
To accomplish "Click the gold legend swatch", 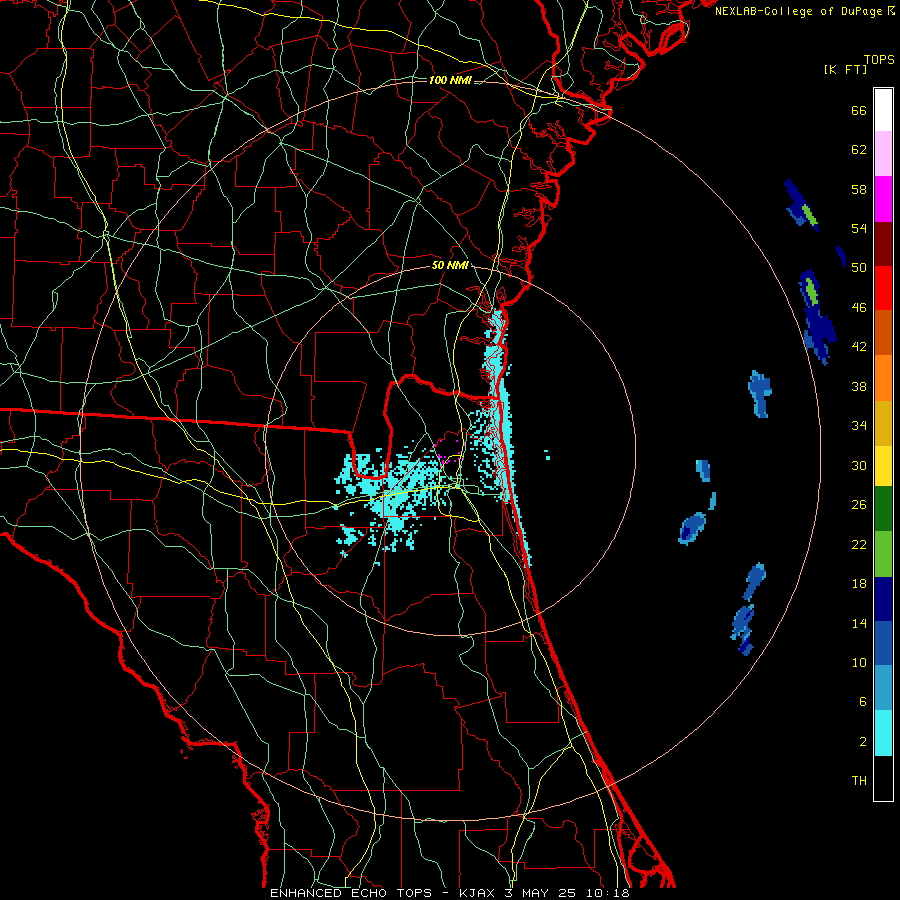I will coord(883,423).
